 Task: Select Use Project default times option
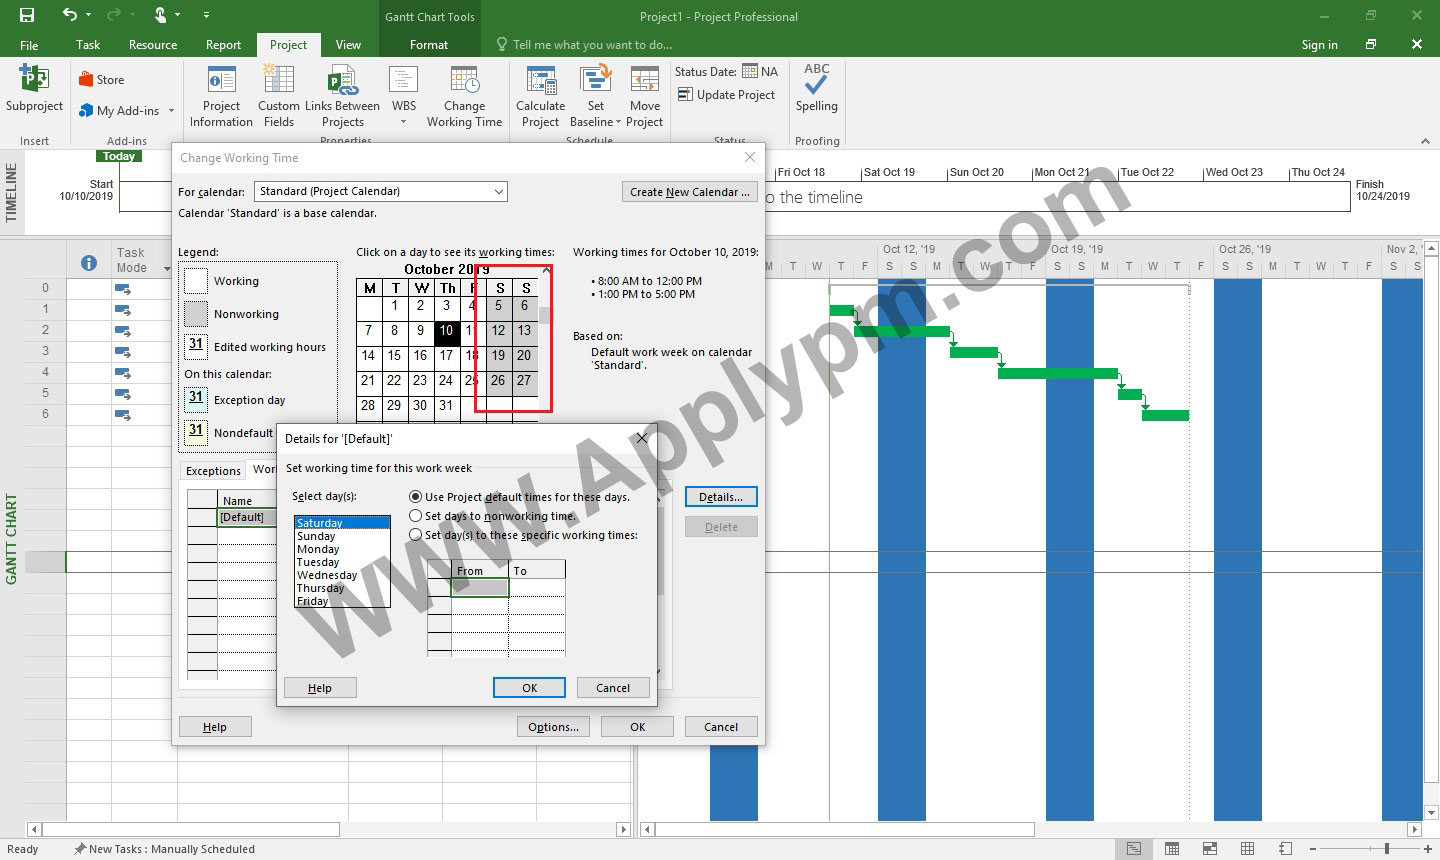click(x=416, y=497)
